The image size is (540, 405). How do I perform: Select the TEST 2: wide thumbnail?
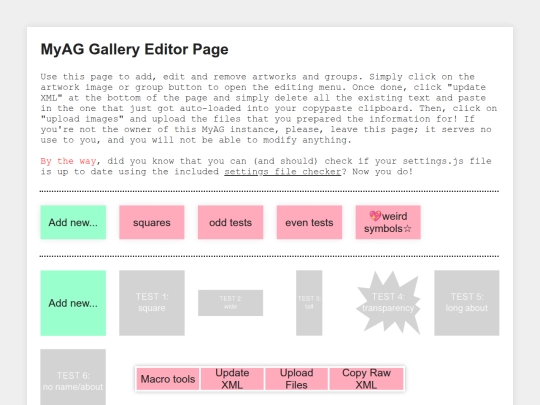click(x=230, y=303)
